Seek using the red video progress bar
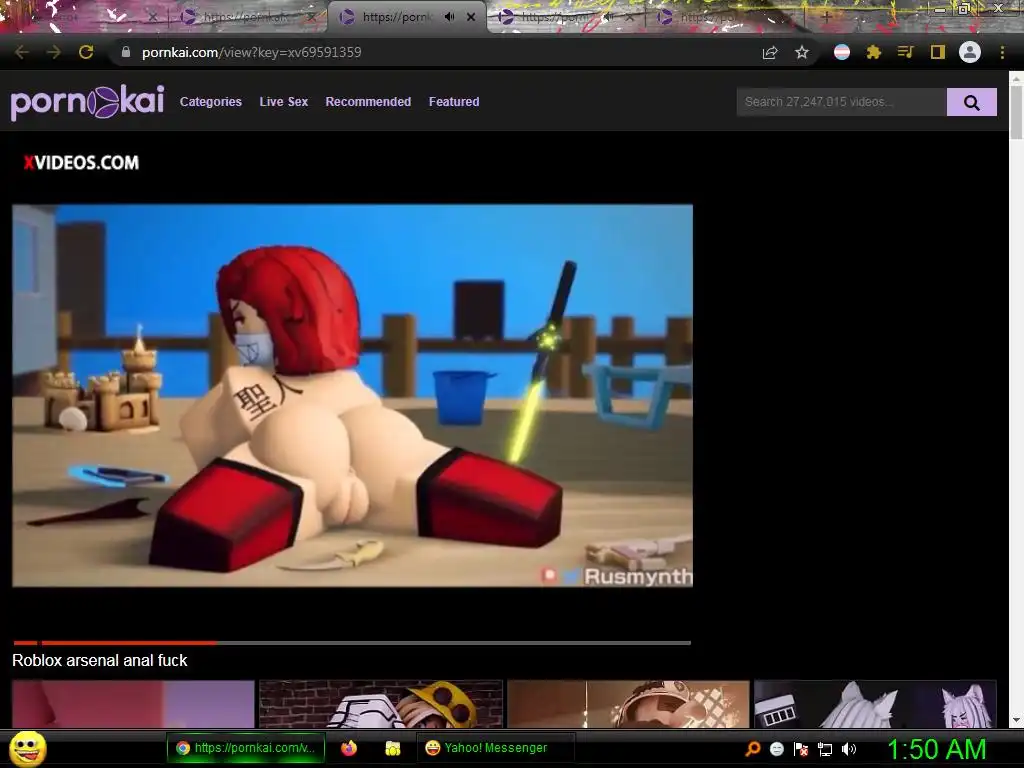Viewport: 1024px width, 768px height. click(x=351, y=643)
